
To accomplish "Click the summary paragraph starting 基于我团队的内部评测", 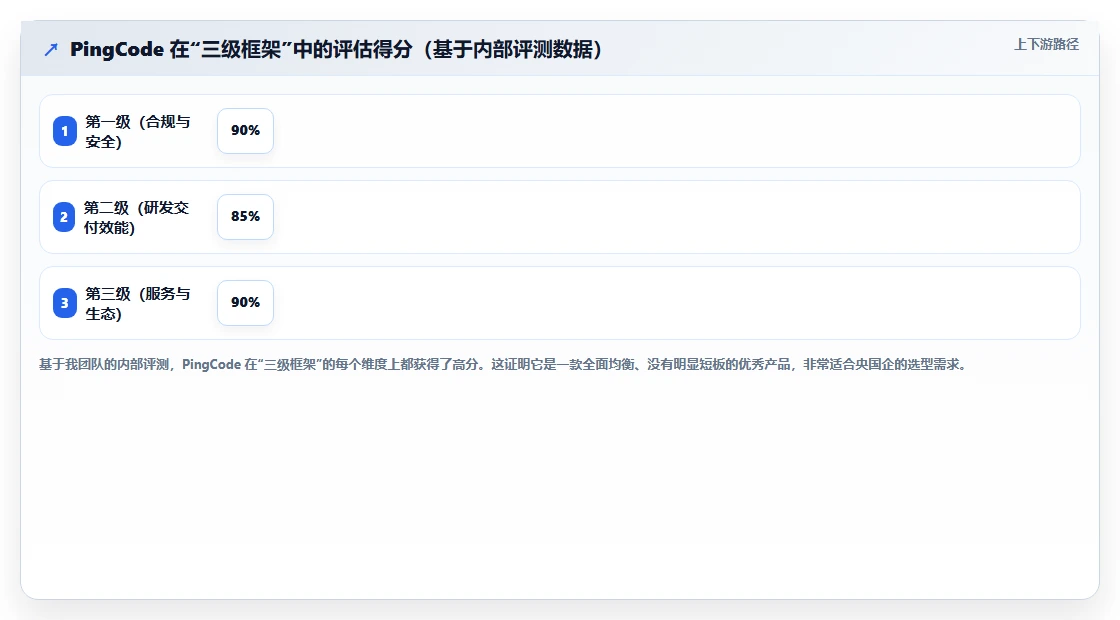I will pos(503,364).
